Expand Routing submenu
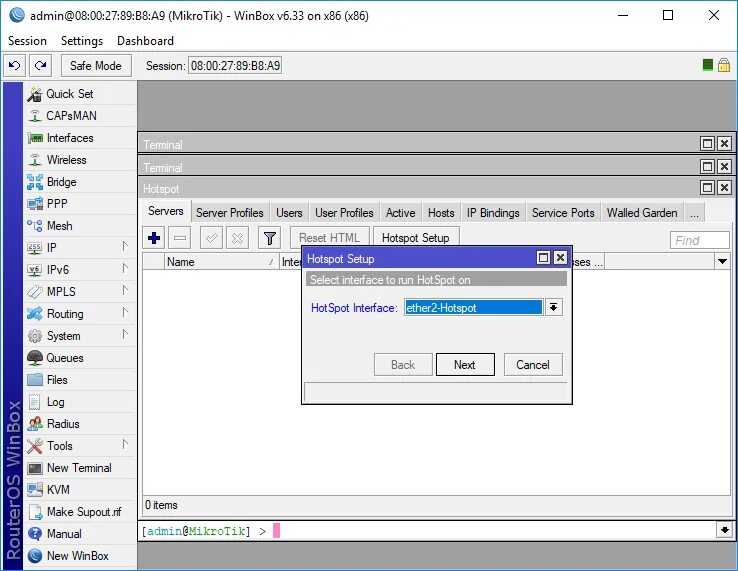Screen dimensions: 738x571 125,313
